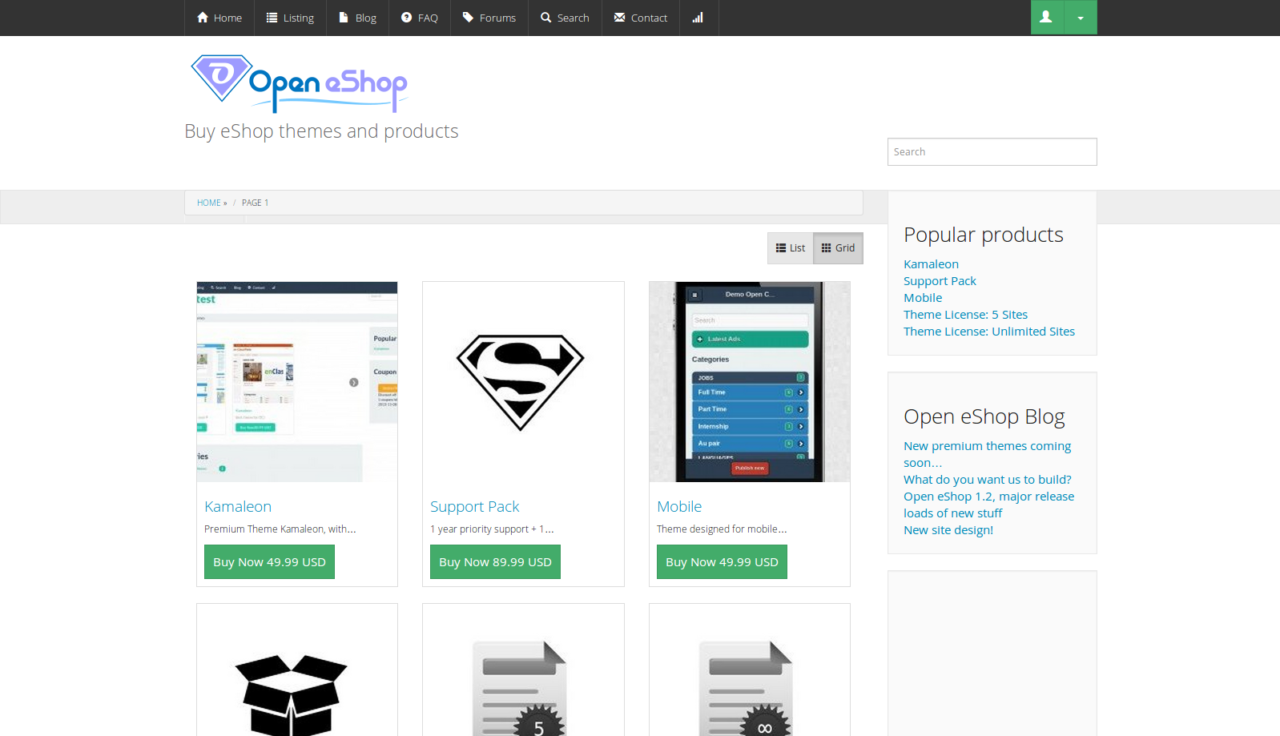Switch to List view
The width and height of the screenshot is (1280, 736).
790,248
